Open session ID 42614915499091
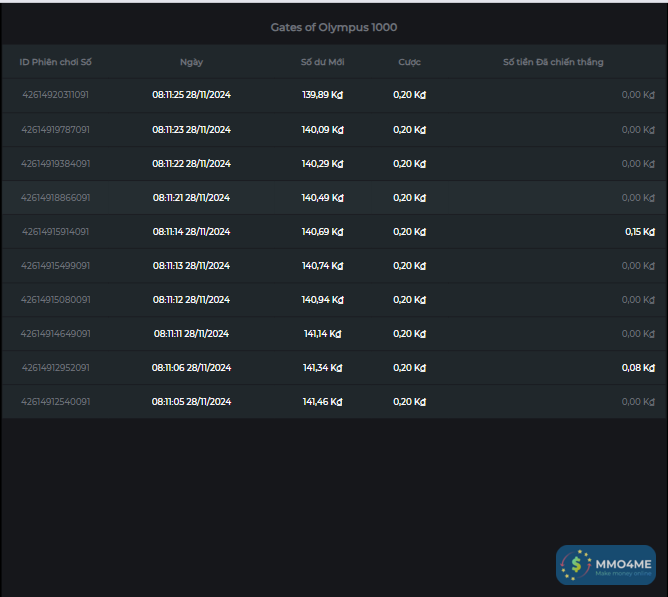 55,265
